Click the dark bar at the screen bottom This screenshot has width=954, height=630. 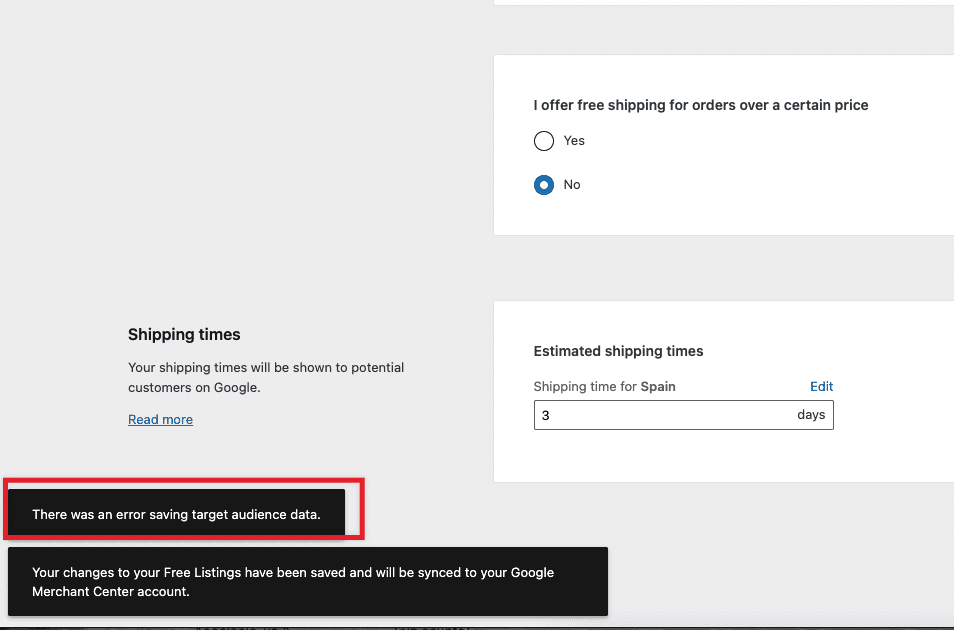[x=477, y=626]
